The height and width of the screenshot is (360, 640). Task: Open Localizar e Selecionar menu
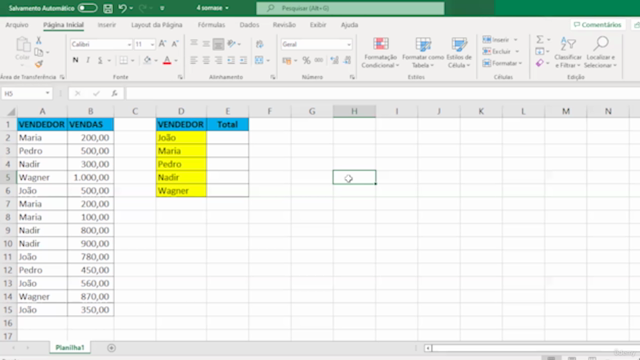(x=600, y=52)
